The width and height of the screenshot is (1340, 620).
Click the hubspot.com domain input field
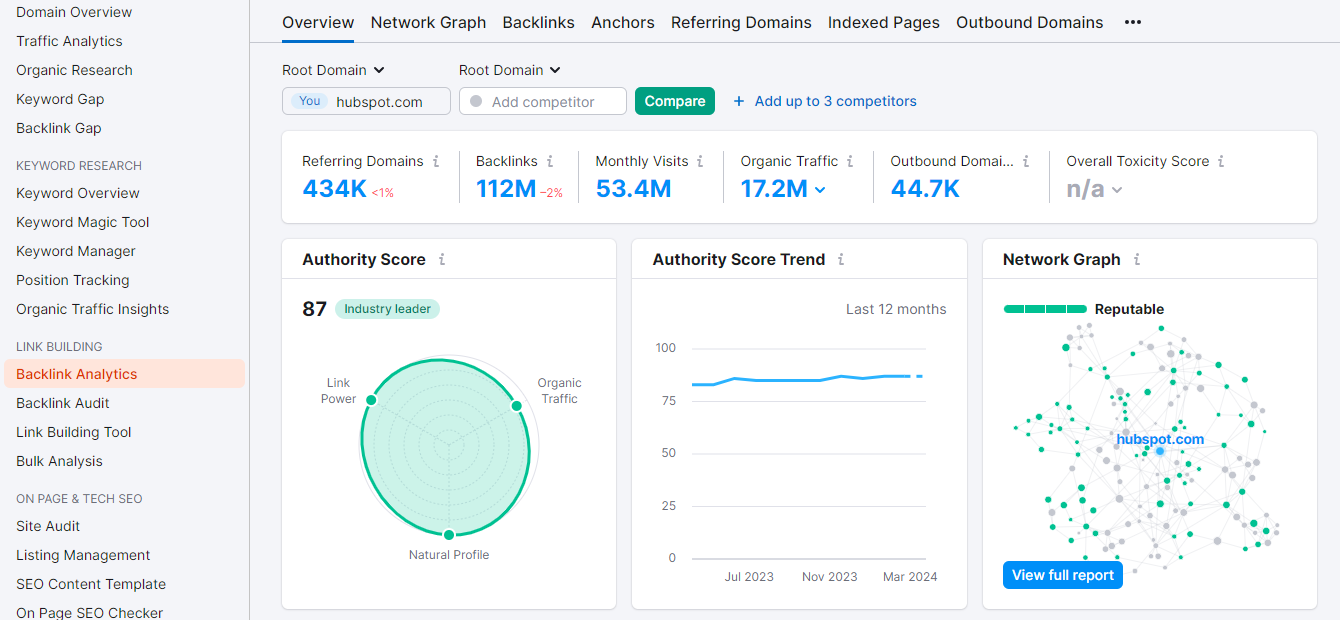366,101
